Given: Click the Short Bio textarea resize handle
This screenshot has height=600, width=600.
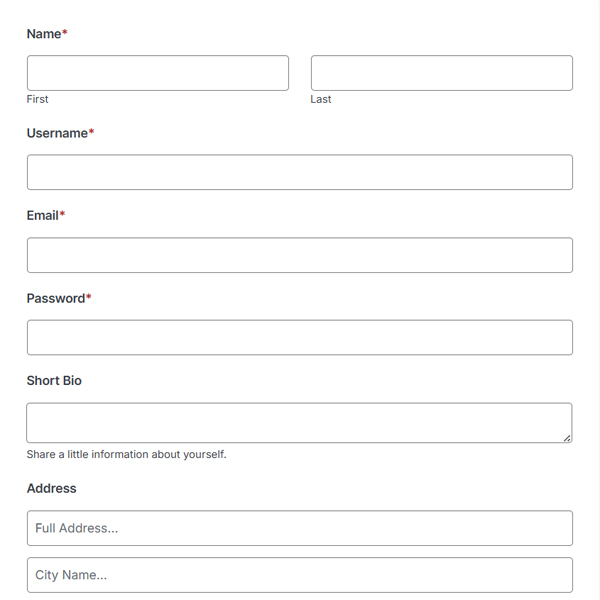Looking at the screenshot, I should pos(567,437).
